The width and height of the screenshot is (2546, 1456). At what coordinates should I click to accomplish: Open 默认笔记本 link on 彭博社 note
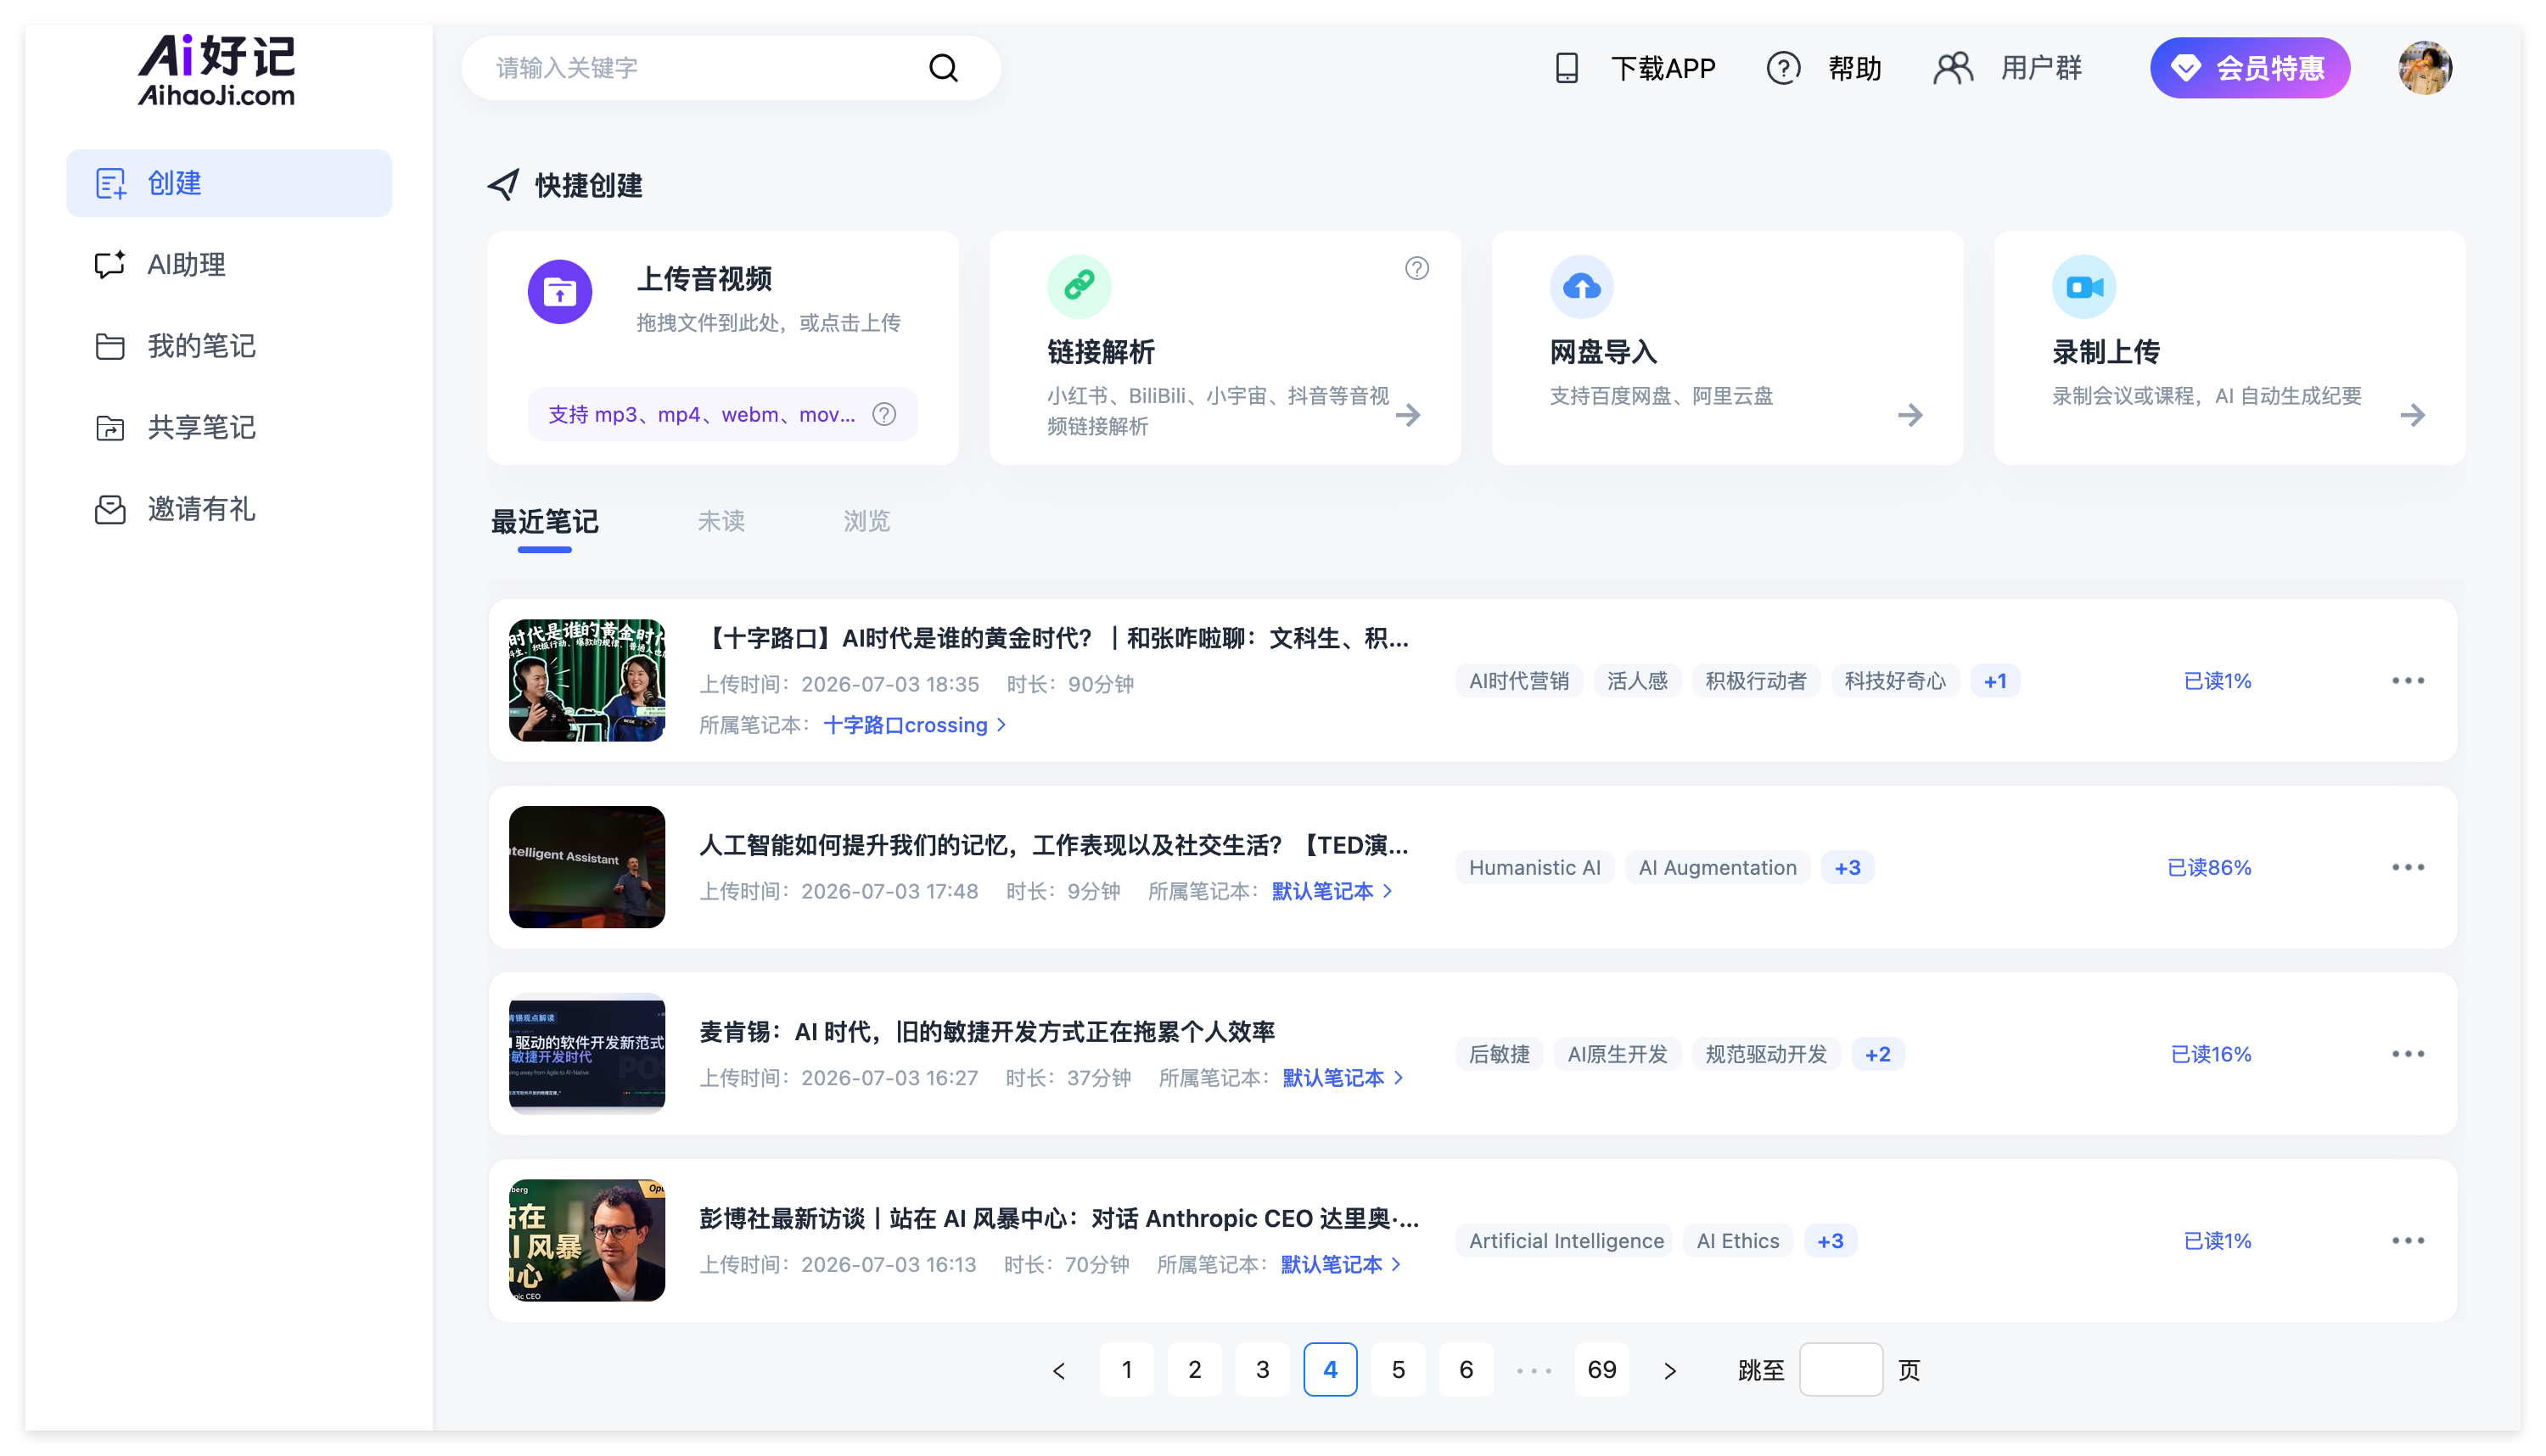pyautogui.click(x=1340, y=1265)
